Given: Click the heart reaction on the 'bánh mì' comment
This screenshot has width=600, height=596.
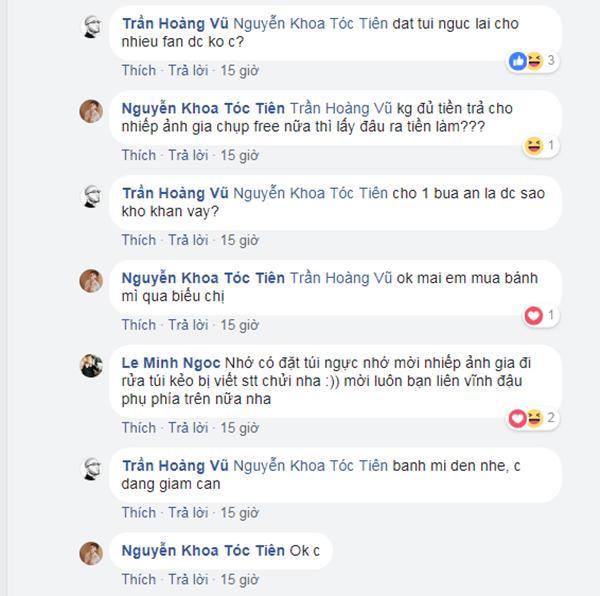Looking at the screenshot, I should point(533,316).
